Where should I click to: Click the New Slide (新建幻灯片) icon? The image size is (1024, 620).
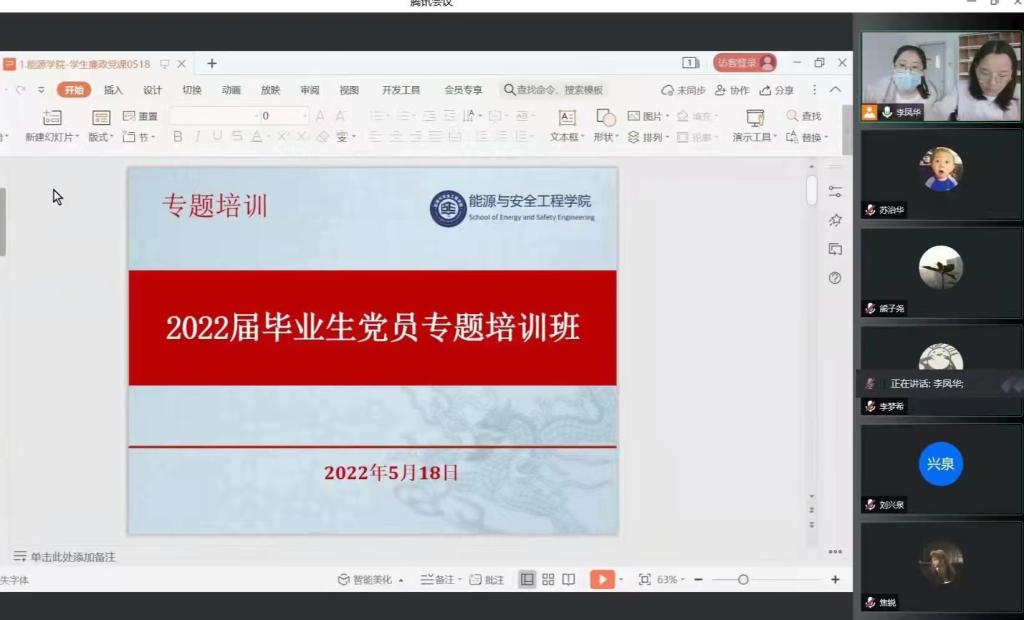[52, 118]
